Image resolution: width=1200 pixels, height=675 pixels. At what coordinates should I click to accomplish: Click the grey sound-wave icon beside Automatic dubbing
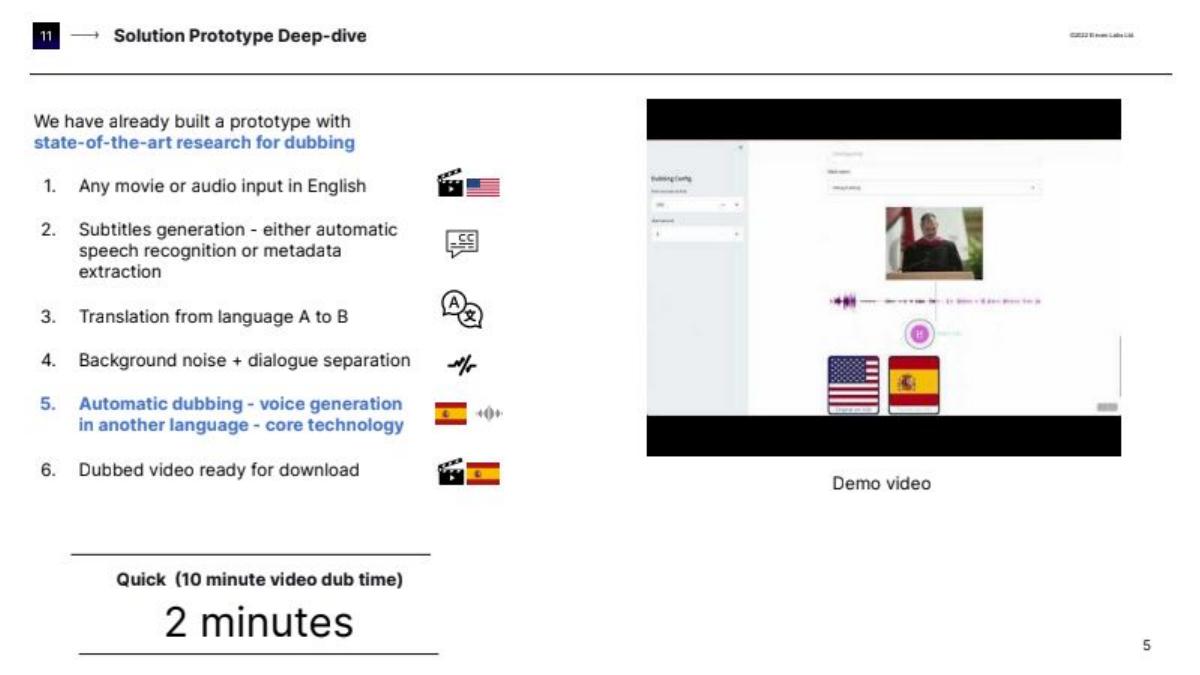[488, 413]
